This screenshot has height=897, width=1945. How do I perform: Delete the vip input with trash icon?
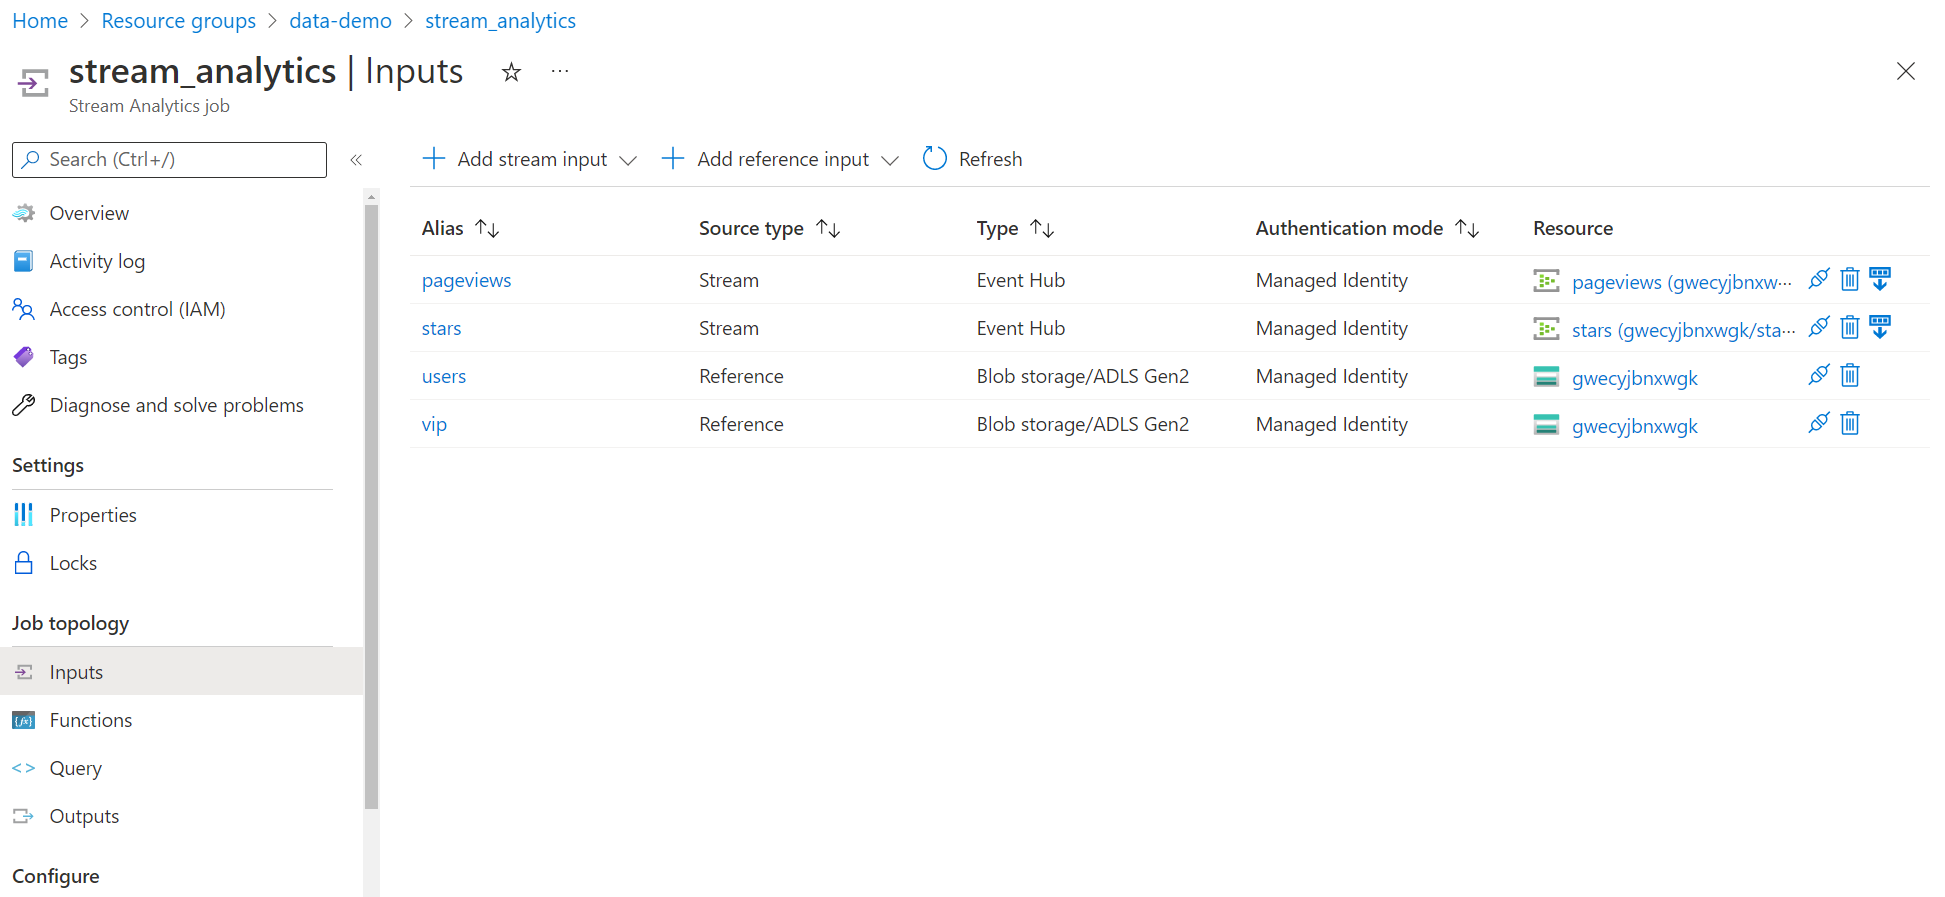[x=1849, y=423]
